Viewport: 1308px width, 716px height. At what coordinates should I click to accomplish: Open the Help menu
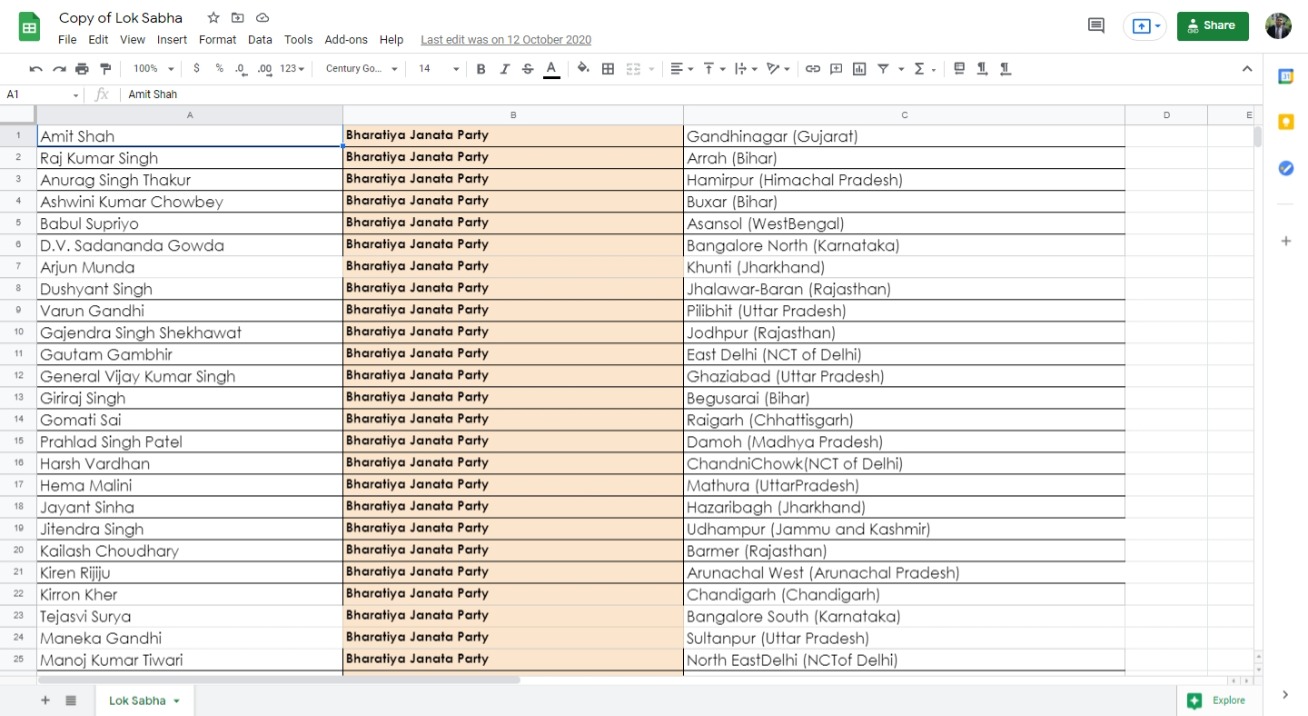(x=391, y=40)
